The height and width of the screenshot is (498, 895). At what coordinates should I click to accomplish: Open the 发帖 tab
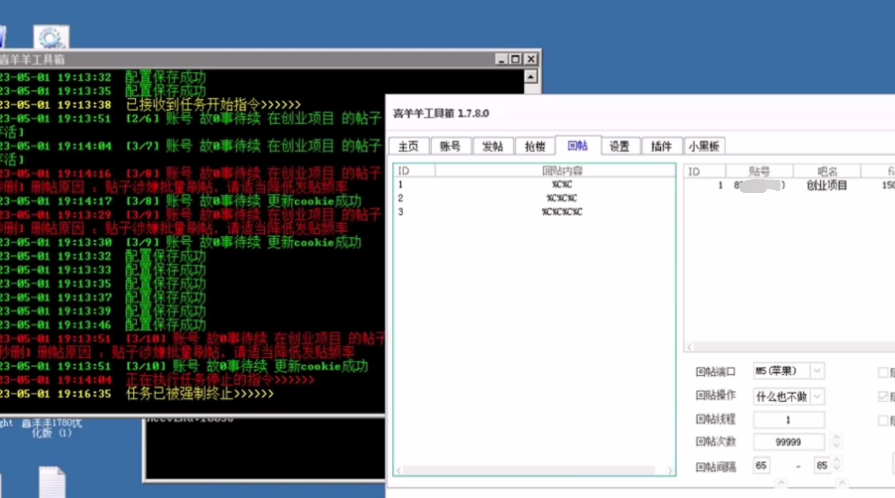(492, 146)
